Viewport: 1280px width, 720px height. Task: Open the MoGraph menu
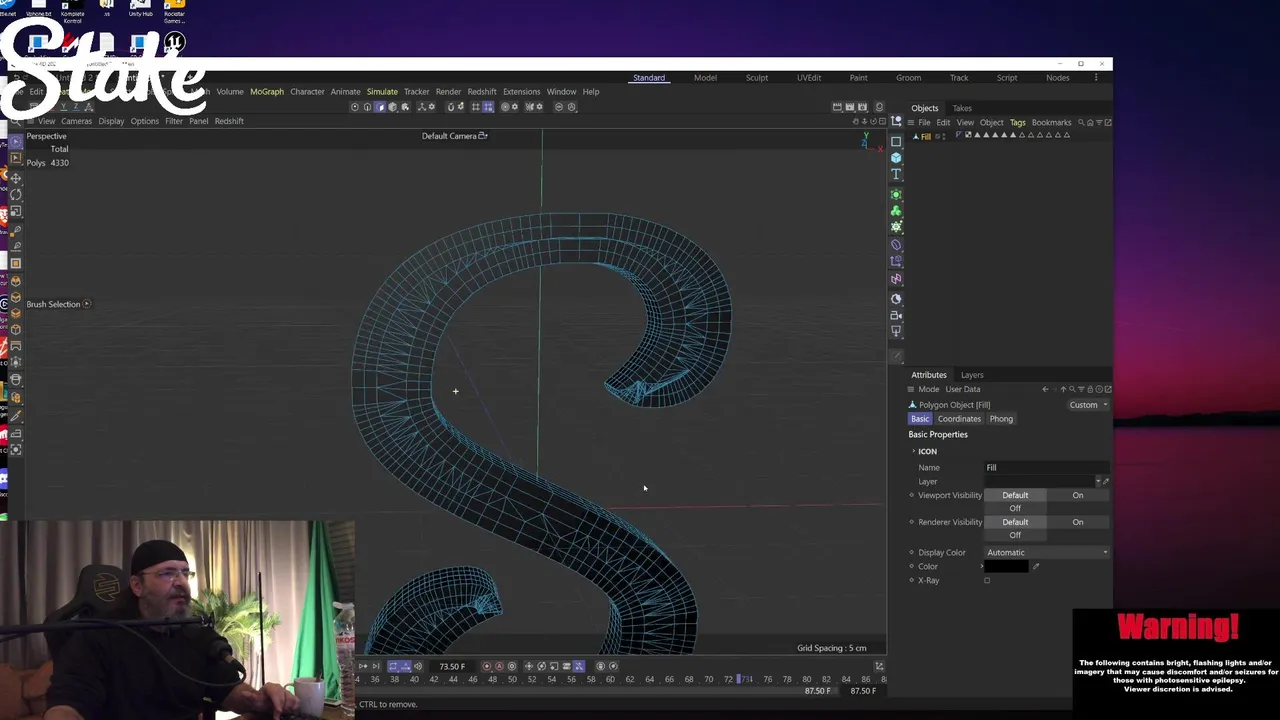coord(267,92)
